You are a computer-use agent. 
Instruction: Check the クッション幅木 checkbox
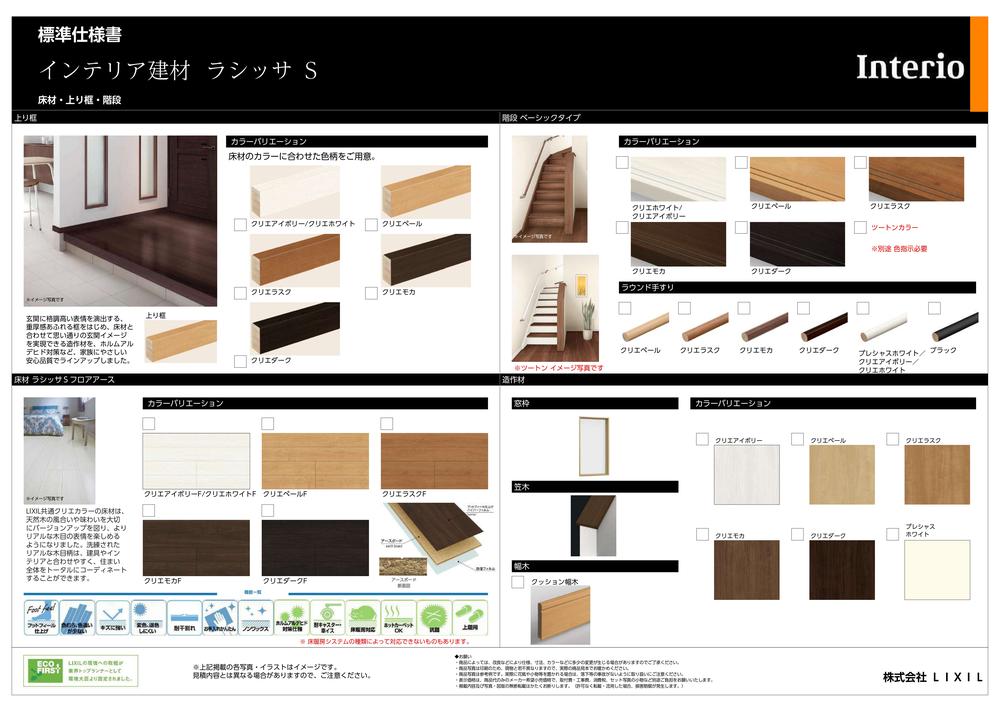click(518, 581)
